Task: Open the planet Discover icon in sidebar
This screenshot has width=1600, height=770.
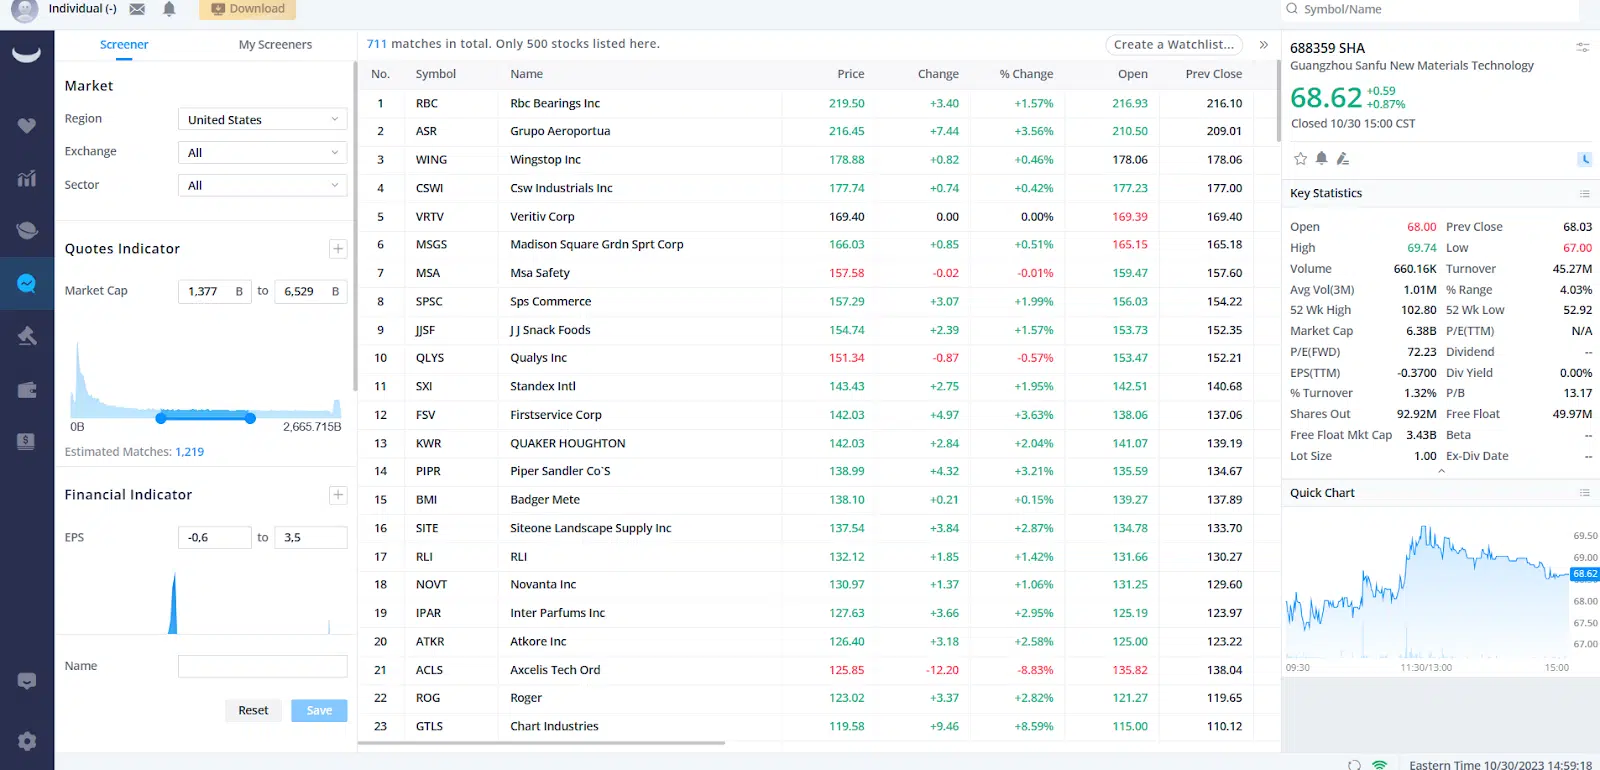Action: point(27,230)
